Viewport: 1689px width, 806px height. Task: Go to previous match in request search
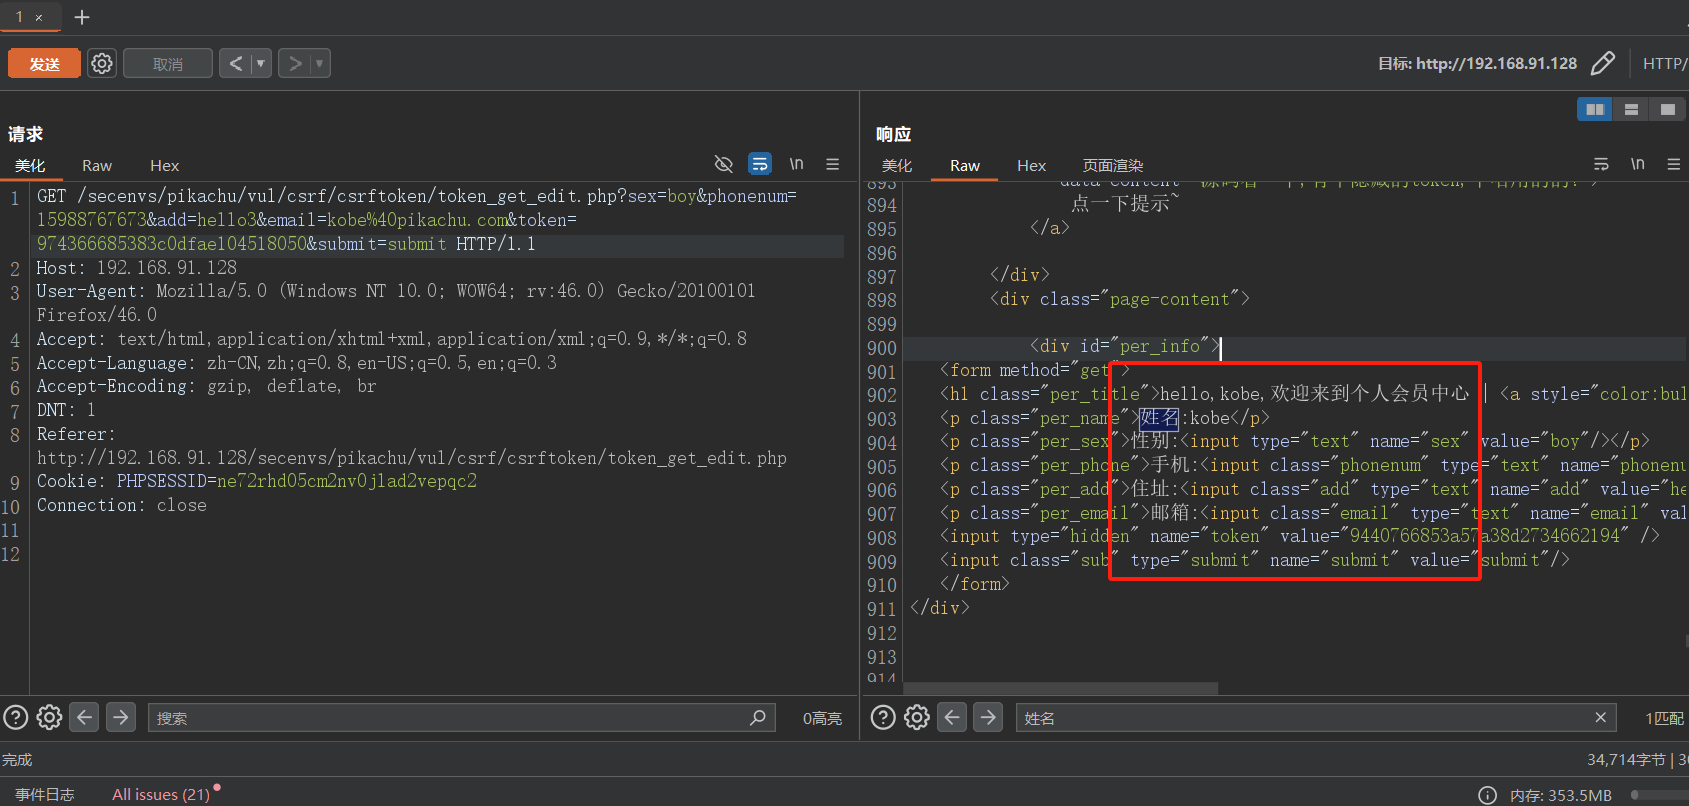point(85,717)
